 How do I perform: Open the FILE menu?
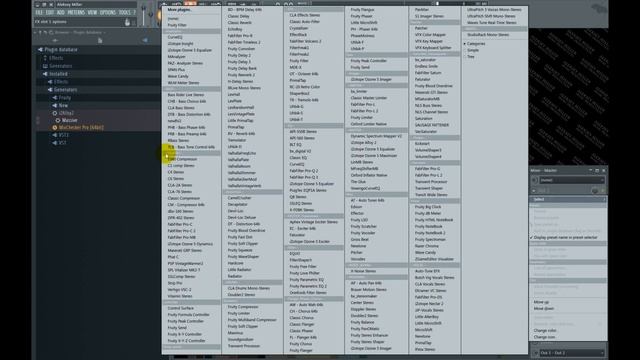pyautogui.click(x=39, y=13)
